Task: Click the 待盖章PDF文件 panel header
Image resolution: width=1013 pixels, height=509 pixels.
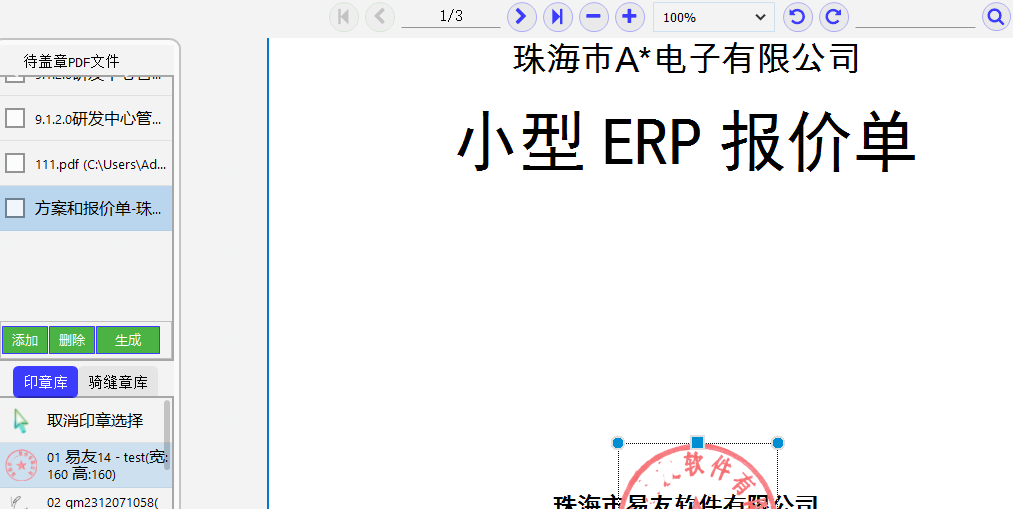Action: pos(72,61)
